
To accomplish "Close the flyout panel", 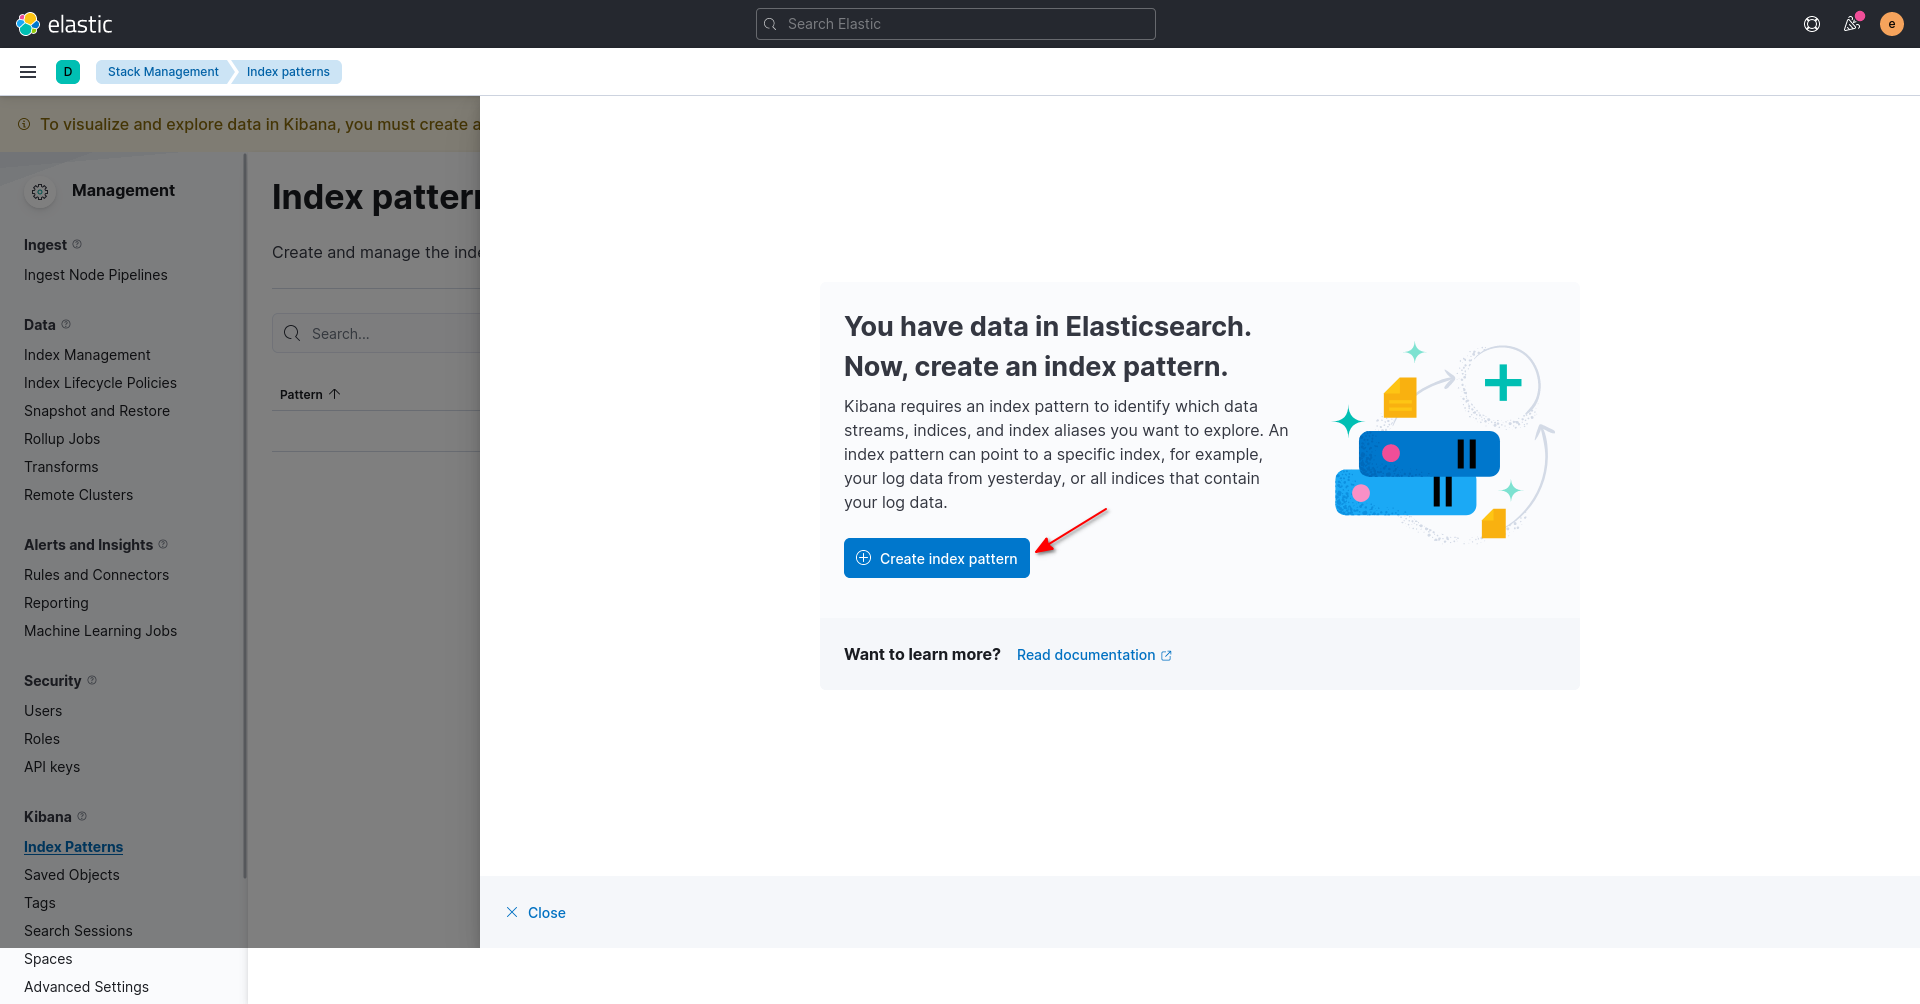I will 536,913.
